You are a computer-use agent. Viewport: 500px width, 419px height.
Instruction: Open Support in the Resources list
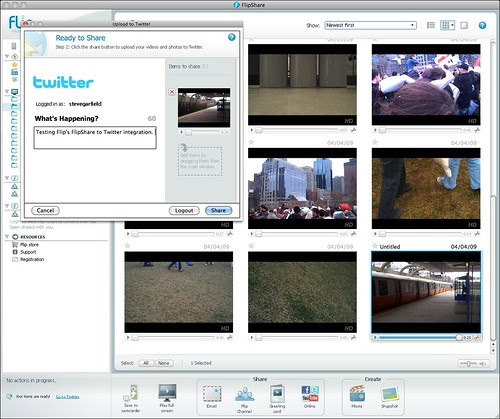28,252
